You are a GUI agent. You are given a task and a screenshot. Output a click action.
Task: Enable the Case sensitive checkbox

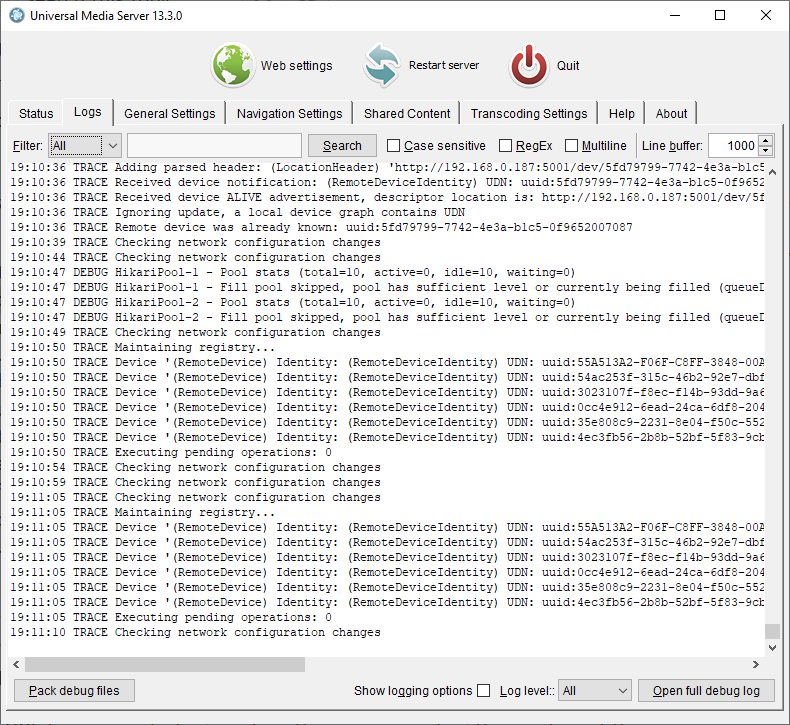pyautogui.click(x=393, y=146)
